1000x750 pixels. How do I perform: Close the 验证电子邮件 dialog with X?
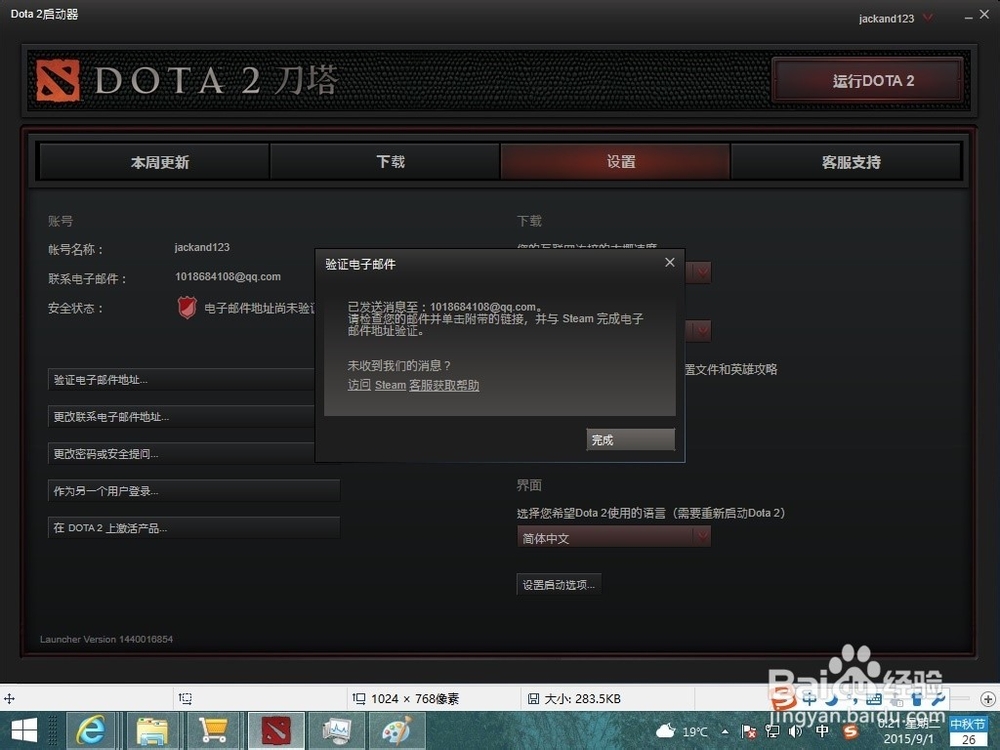click(x=670, y=262)
